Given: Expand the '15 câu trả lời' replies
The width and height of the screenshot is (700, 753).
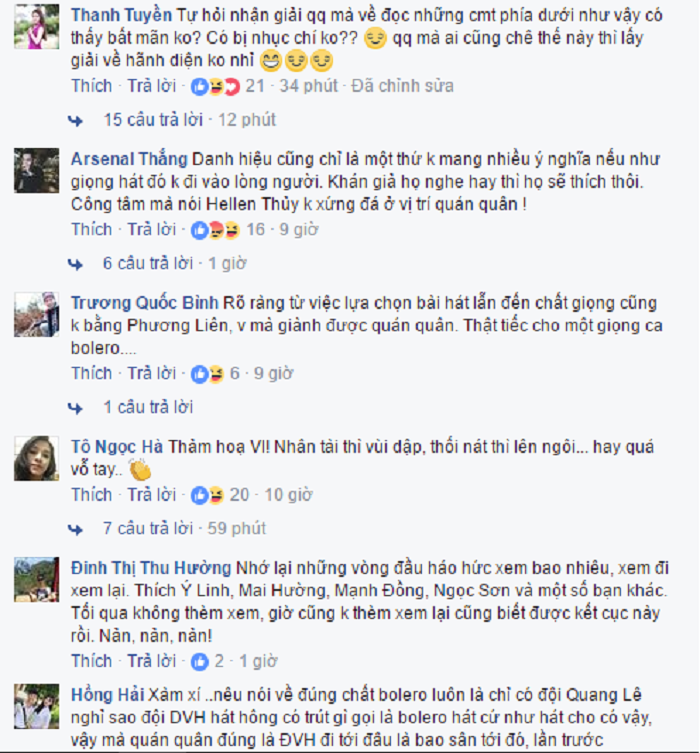Looking at the screenshot, I should pyautogui.click(x=153, y=120).
